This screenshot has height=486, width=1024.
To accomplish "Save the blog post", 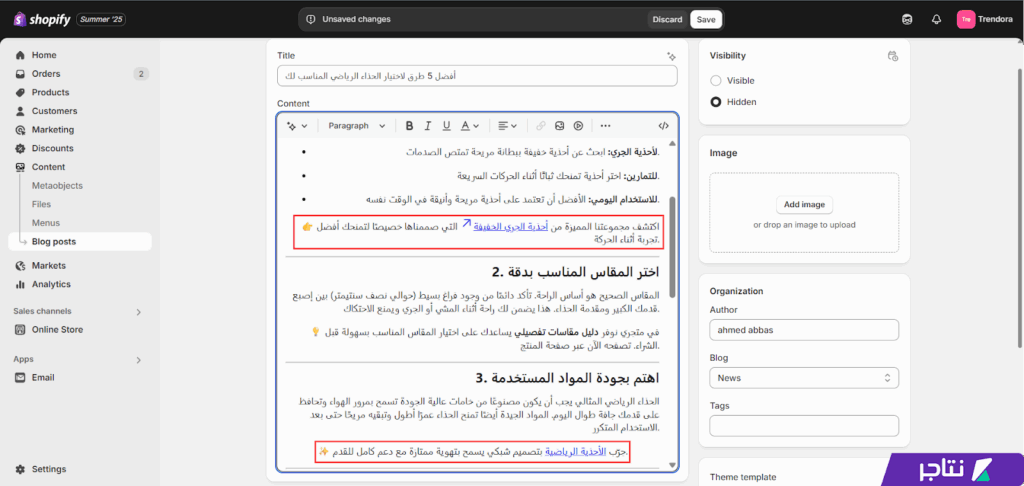I will point(706,20).
